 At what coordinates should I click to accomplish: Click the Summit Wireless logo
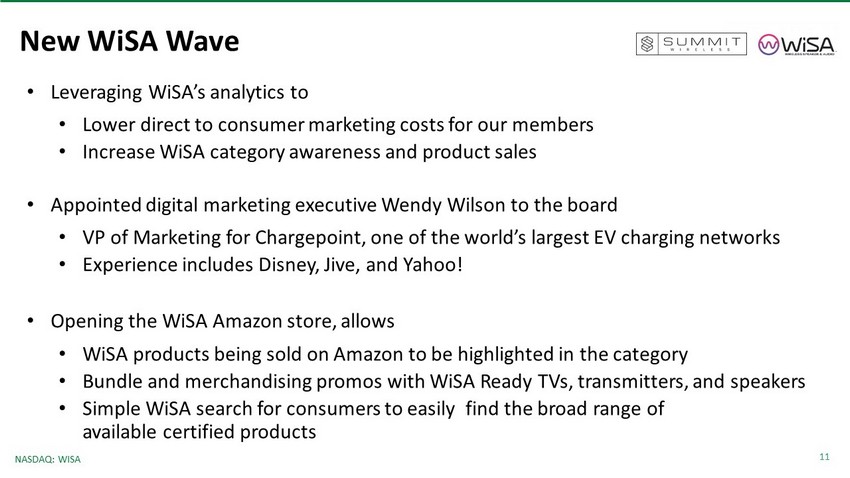click(x=691, y=44)
